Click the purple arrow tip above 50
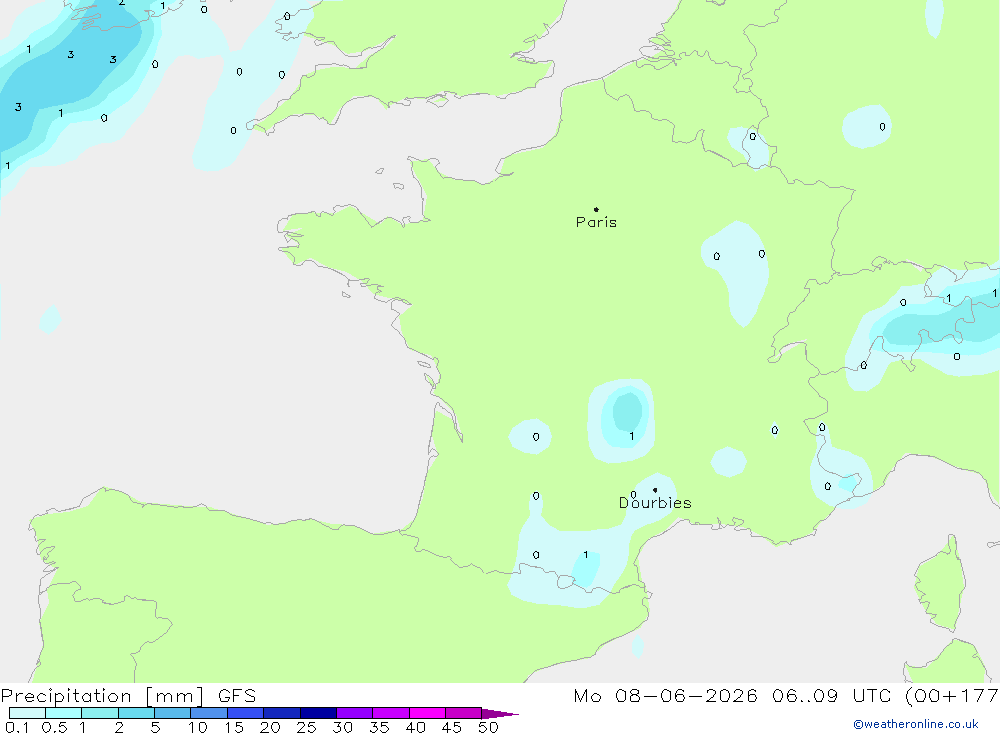Image resolution: width=1000 pixels, height=733 pixels. [499, 714]
